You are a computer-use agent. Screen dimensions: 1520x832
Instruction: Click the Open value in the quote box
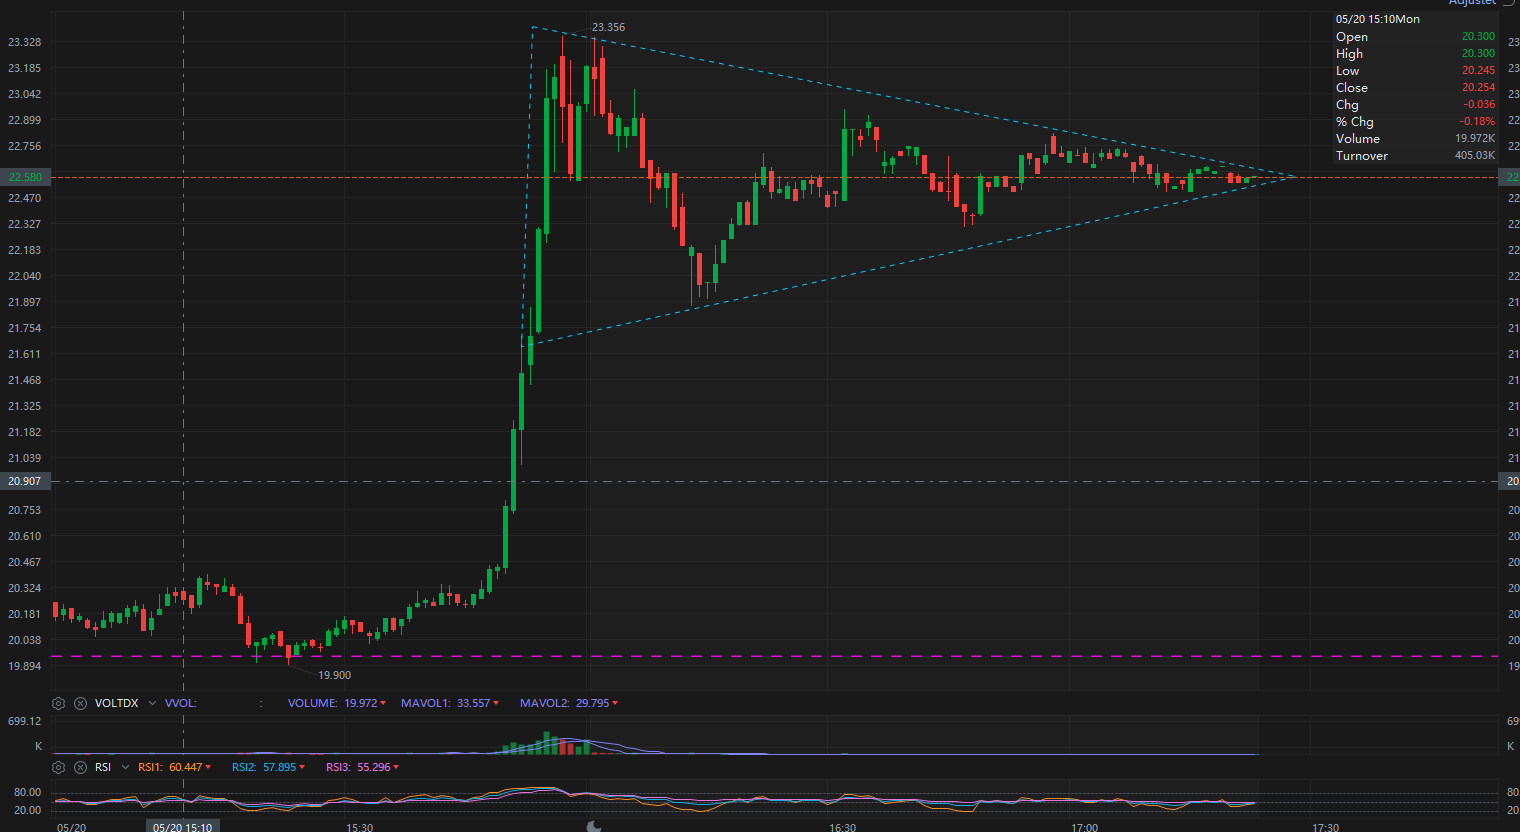(x=1478, y=36)
